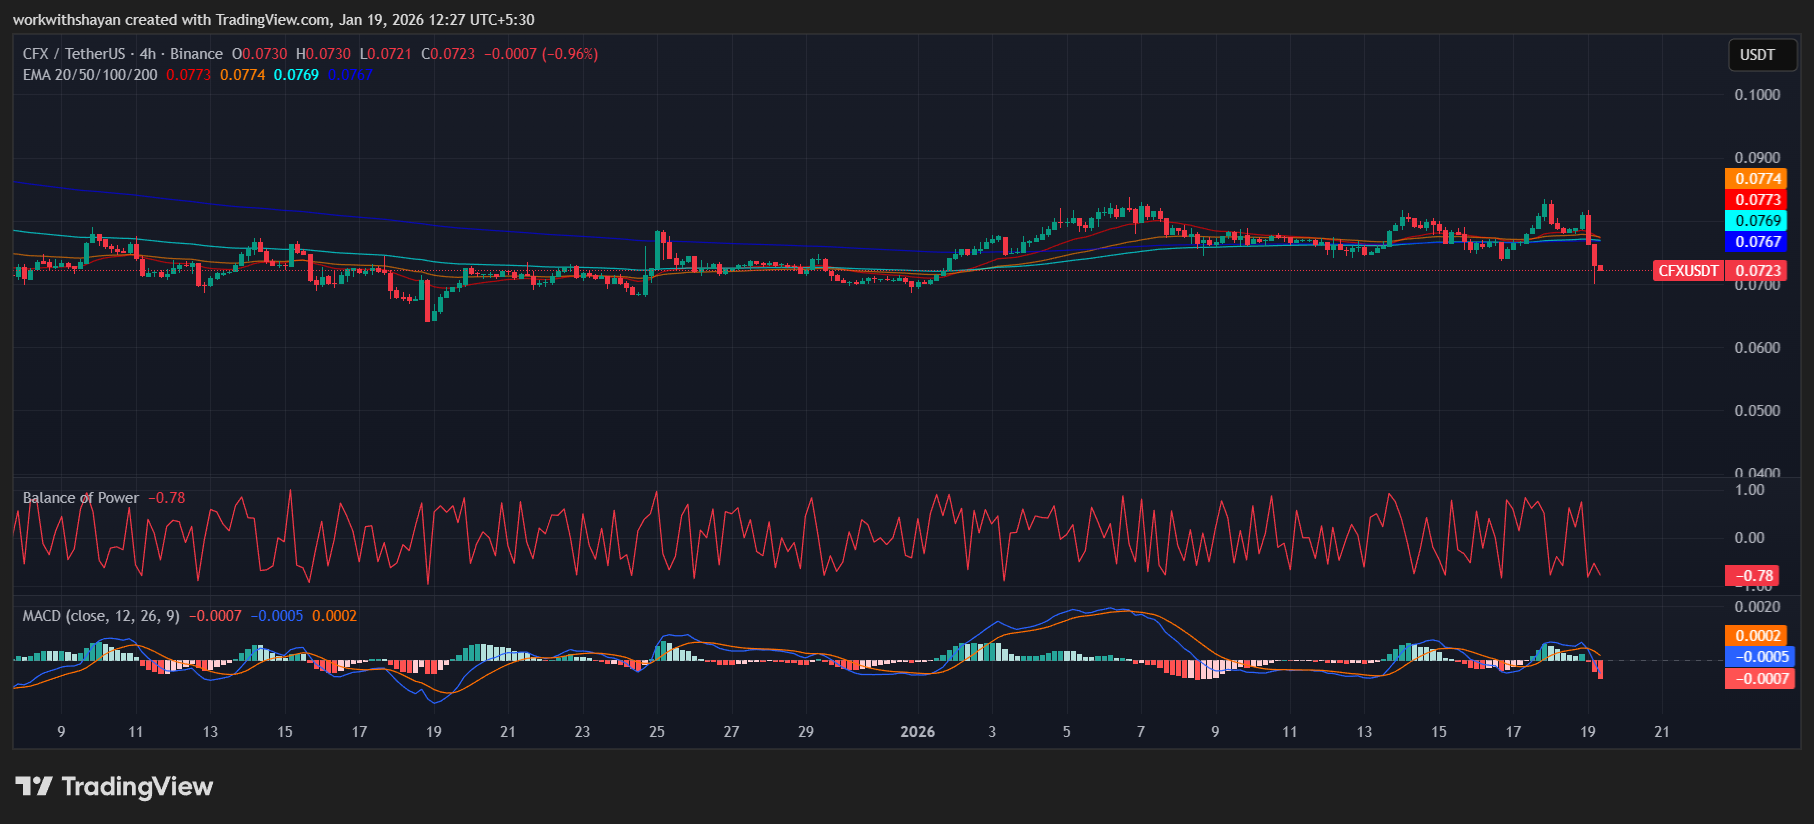1814x824 pixels.
Task: Click the TradingView logo icon
Action: tap(34, 786)
